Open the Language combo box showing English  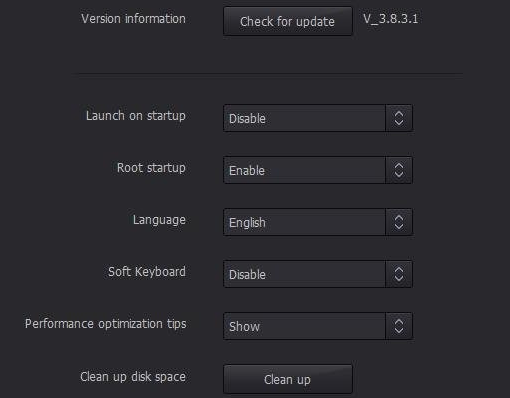click(318, 222)
